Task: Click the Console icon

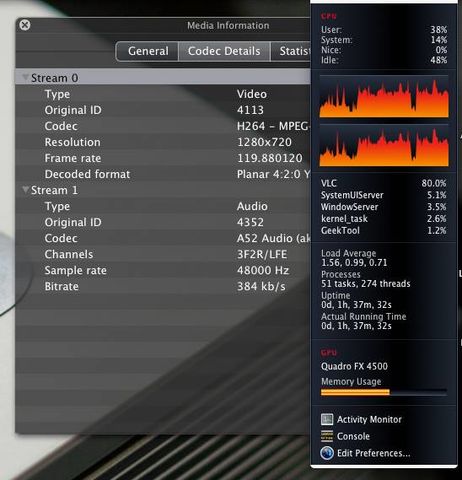Action: (327, 436)
